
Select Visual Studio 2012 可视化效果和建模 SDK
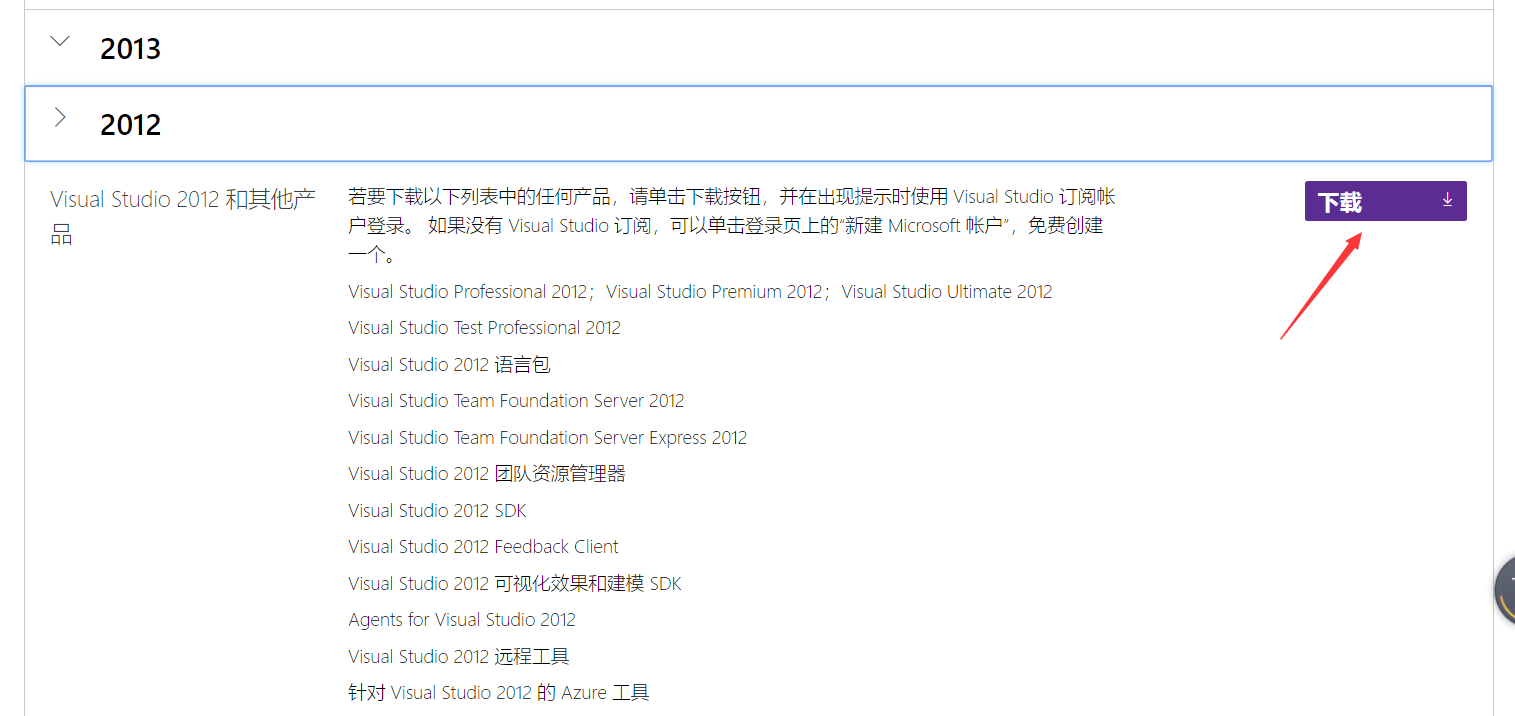coord(514,584)
